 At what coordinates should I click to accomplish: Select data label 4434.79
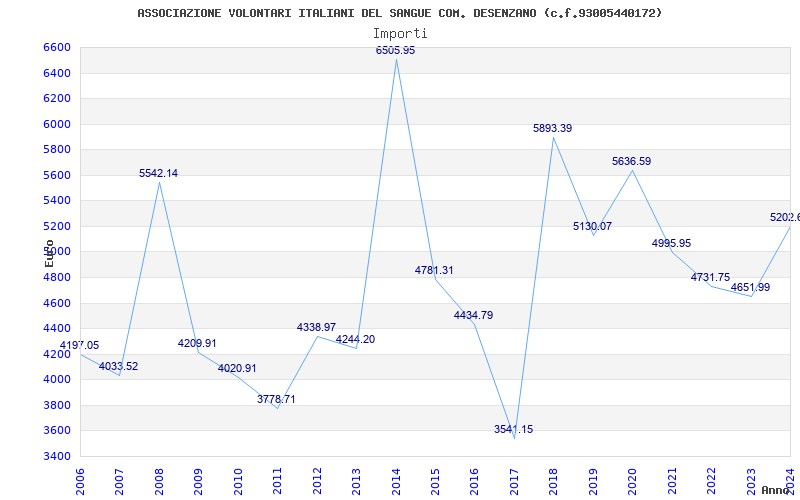pos(473,315)
